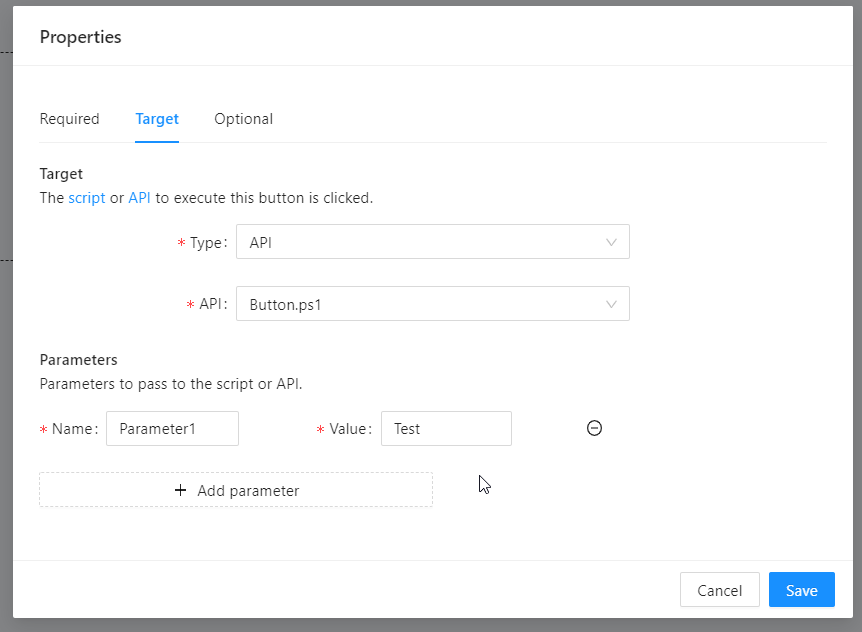862x632 pixels.
Task: Click the 'Value:' field label
Action: [x=350, y=429]
